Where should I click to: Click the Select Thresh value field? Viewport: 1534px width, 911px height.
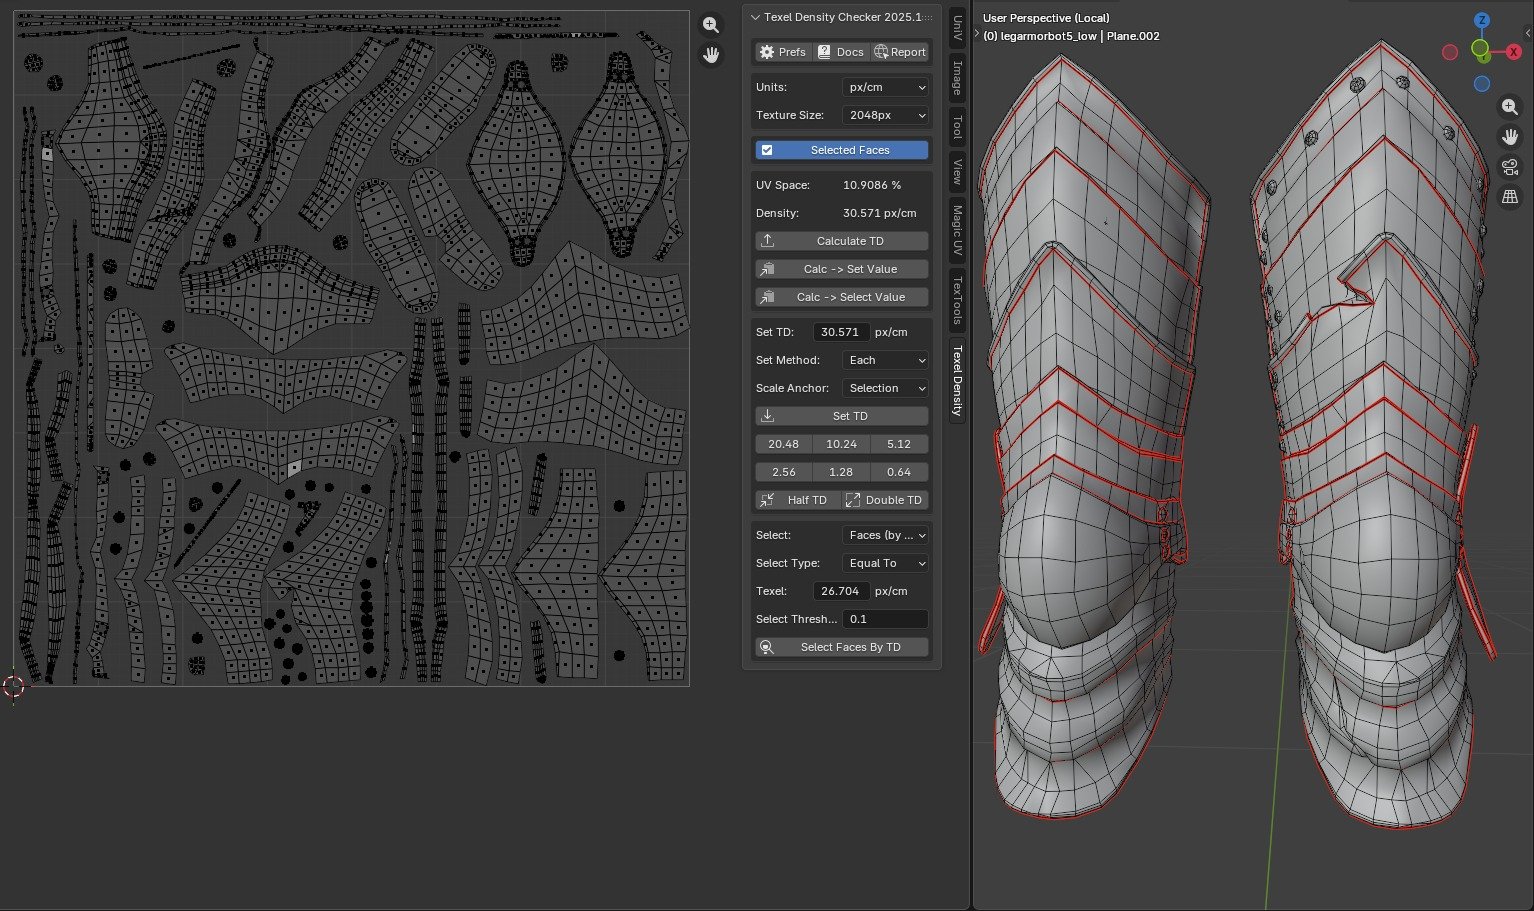coord(885,619)
